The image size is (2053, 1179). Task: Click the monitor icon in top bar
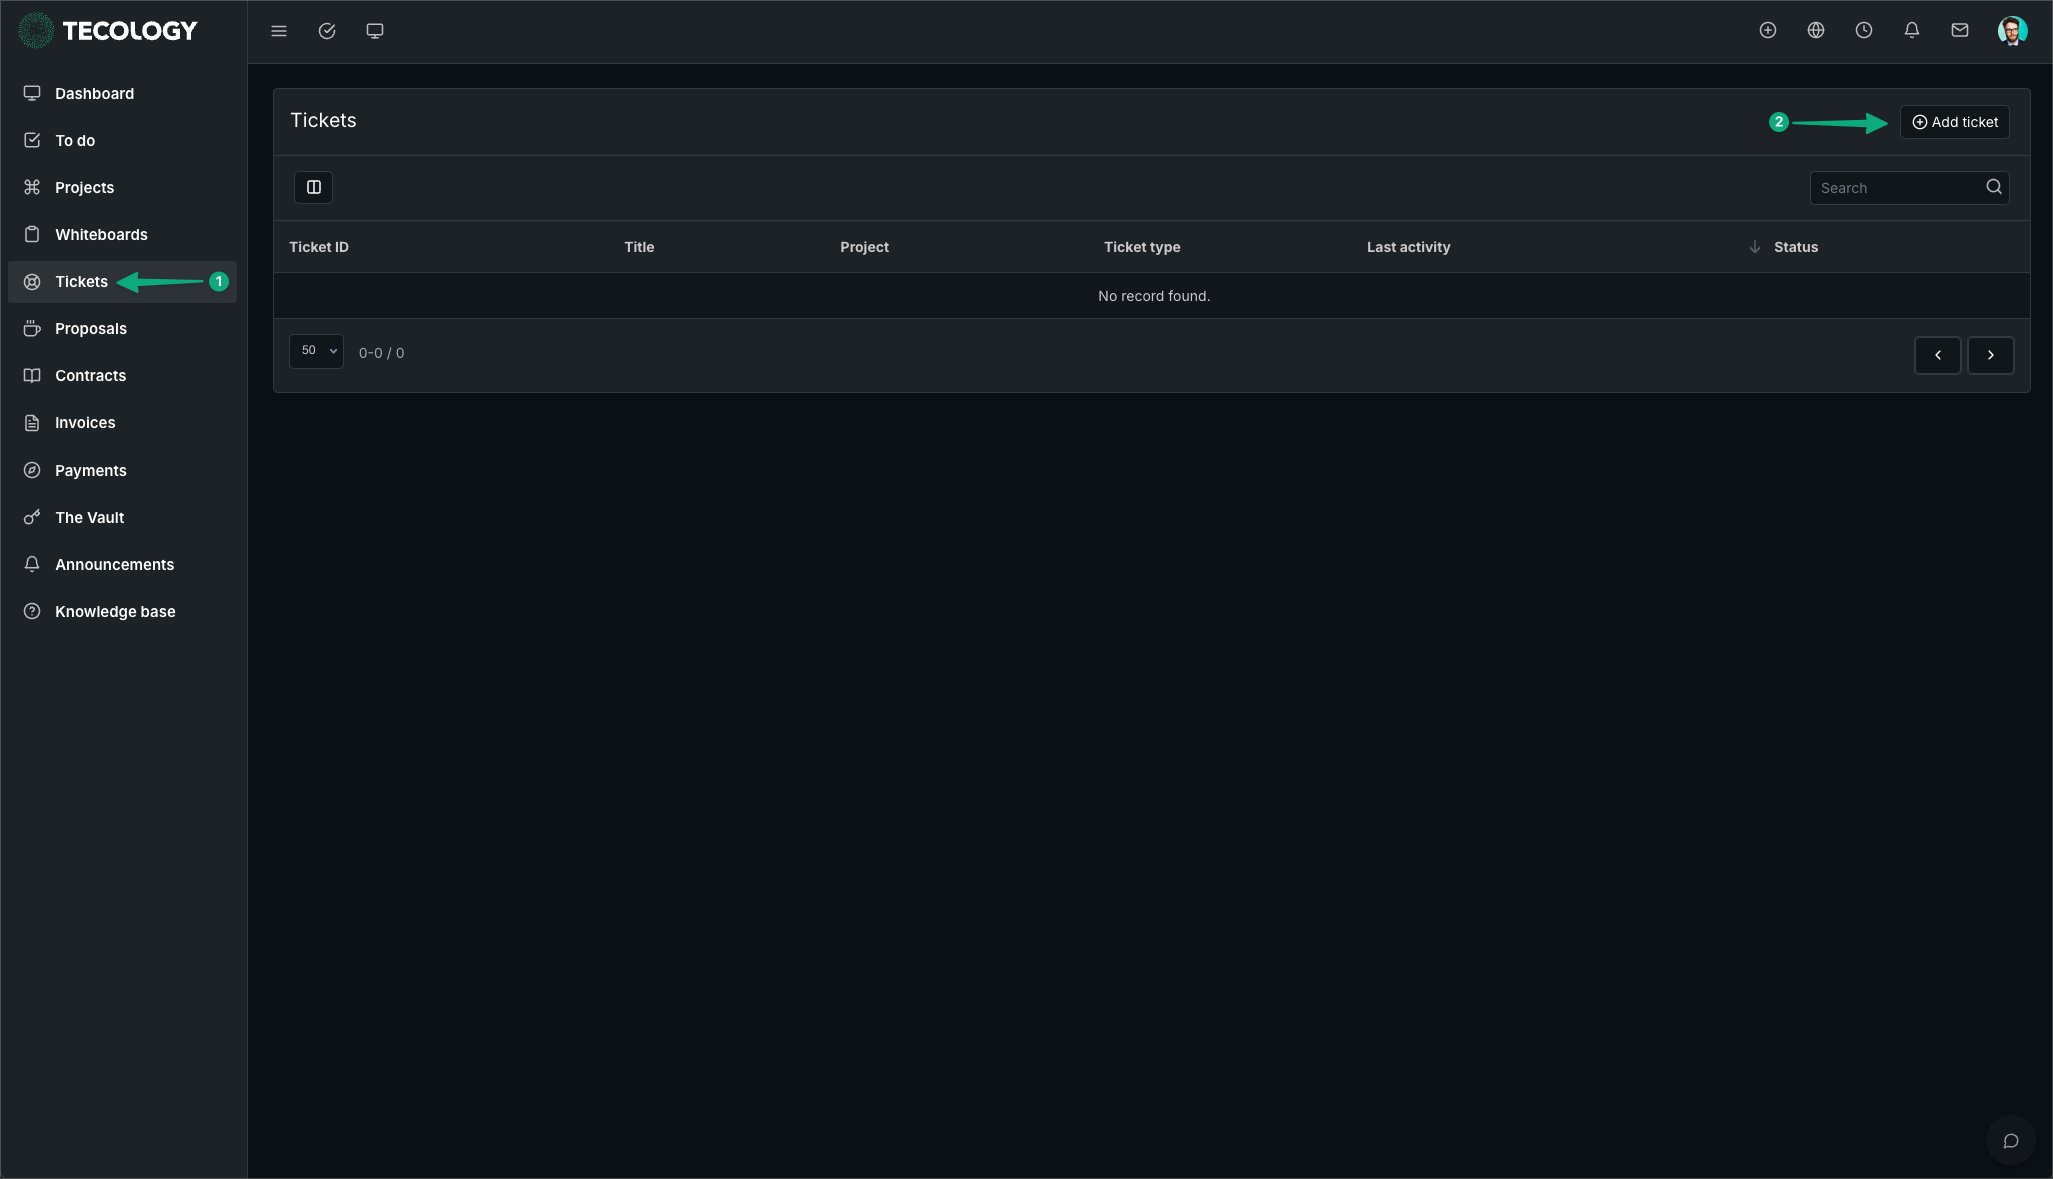(x=375, y=31)
